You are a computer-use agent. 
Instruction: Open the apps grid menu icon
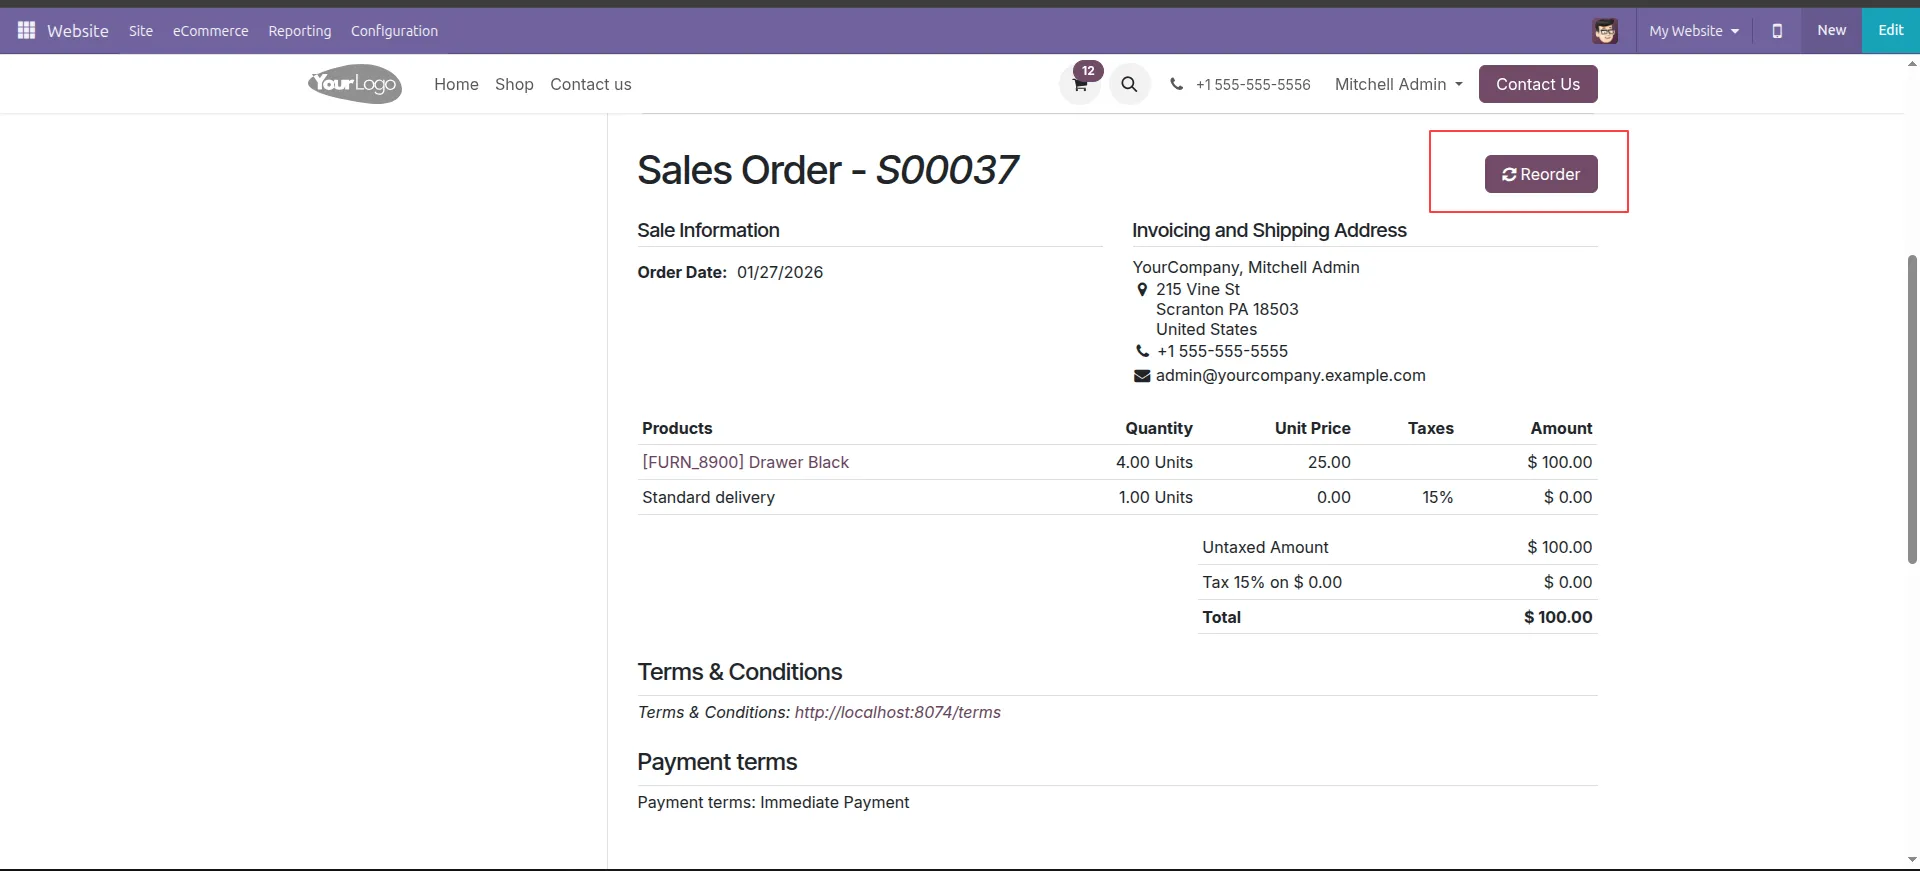click(x=26, y=31)
